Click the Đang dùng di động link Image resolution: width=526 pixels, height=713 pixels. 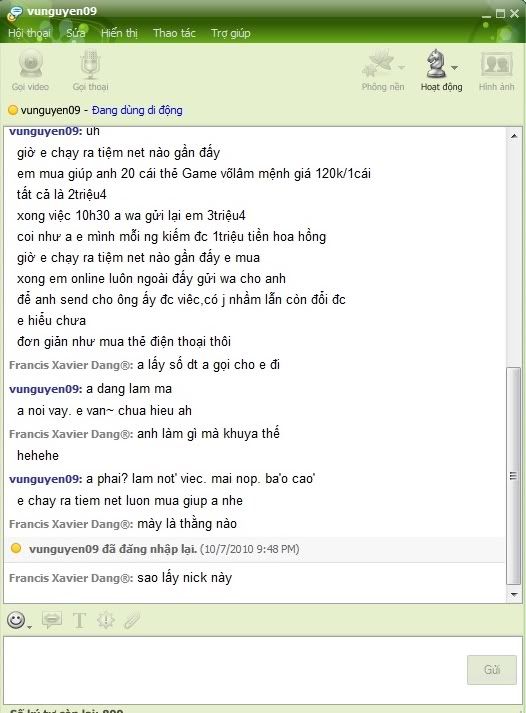coord(137,110)
